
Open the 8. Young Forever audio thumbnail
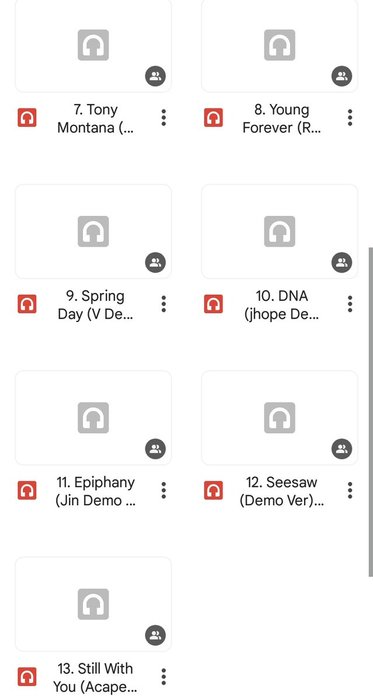(280, 45)
